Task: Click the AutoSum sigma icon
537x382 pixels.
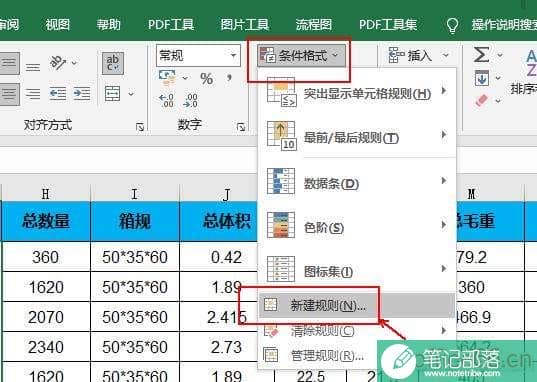Action: [x=481, y=54]
